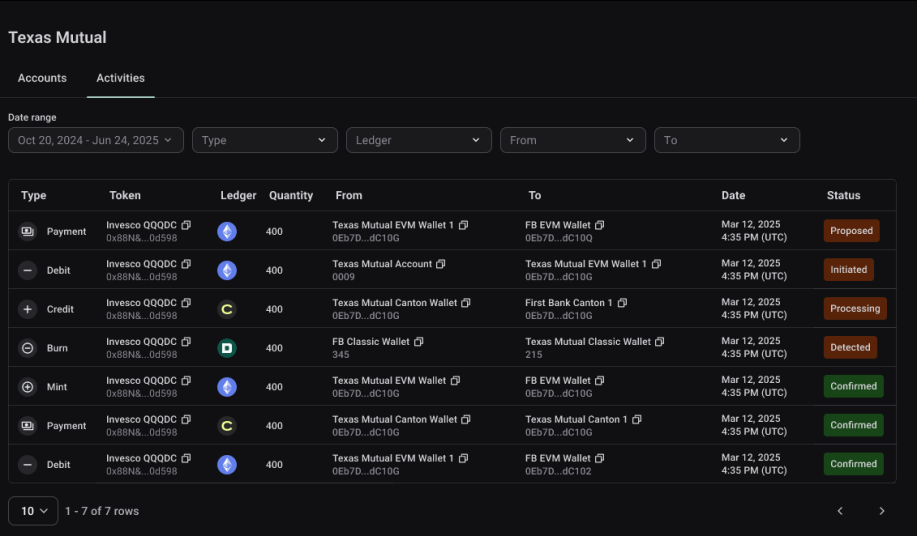917x536 pixels.
Task: Open the Date range dropdown
Action: tap(96, 140)
